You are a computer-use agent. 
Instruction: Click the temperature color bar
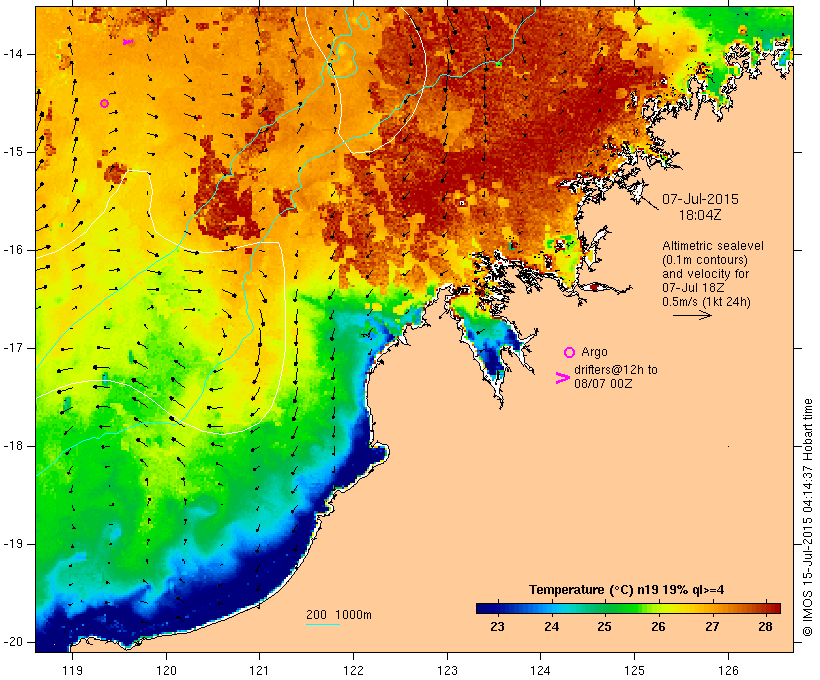628,608
